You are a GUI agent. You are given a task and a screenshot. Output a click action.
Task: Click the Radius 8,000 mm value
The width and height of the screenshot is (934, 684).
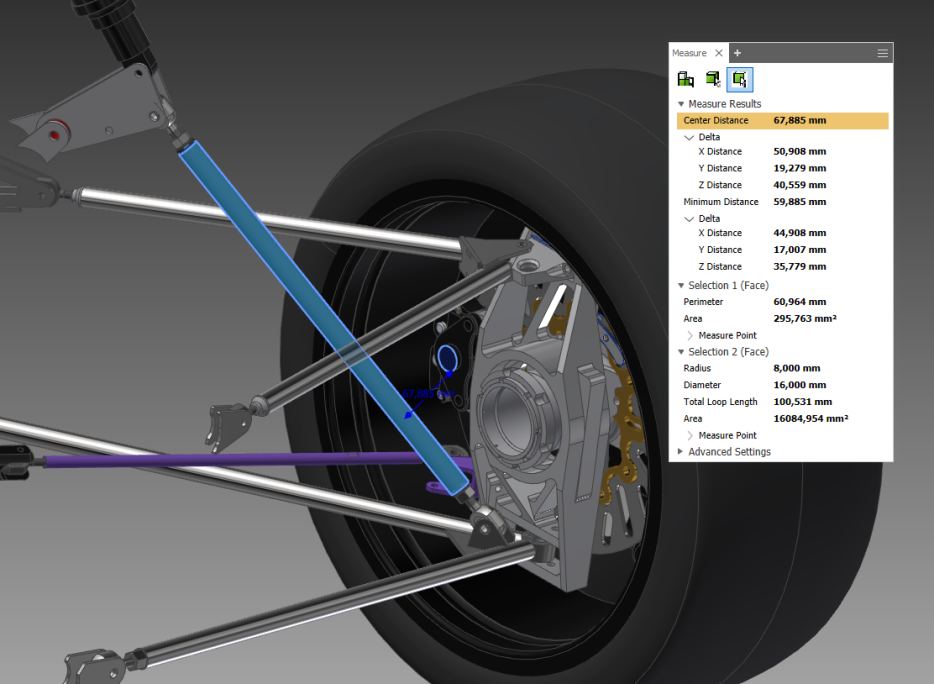(796, 368)
